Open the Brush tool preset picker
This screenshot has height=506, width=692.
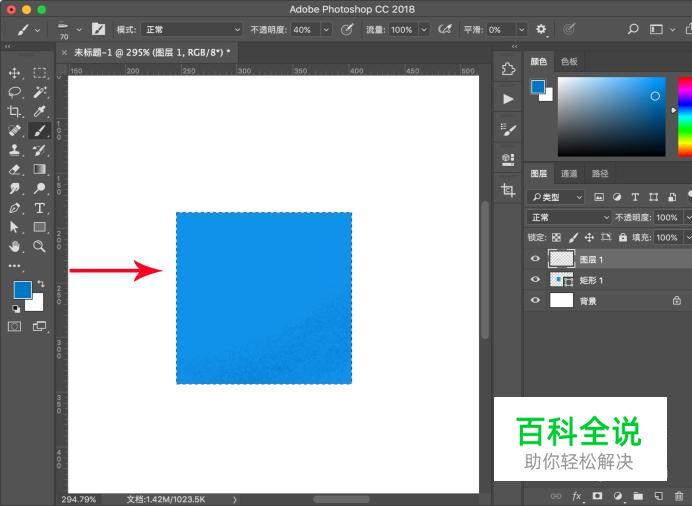point(29,30)
